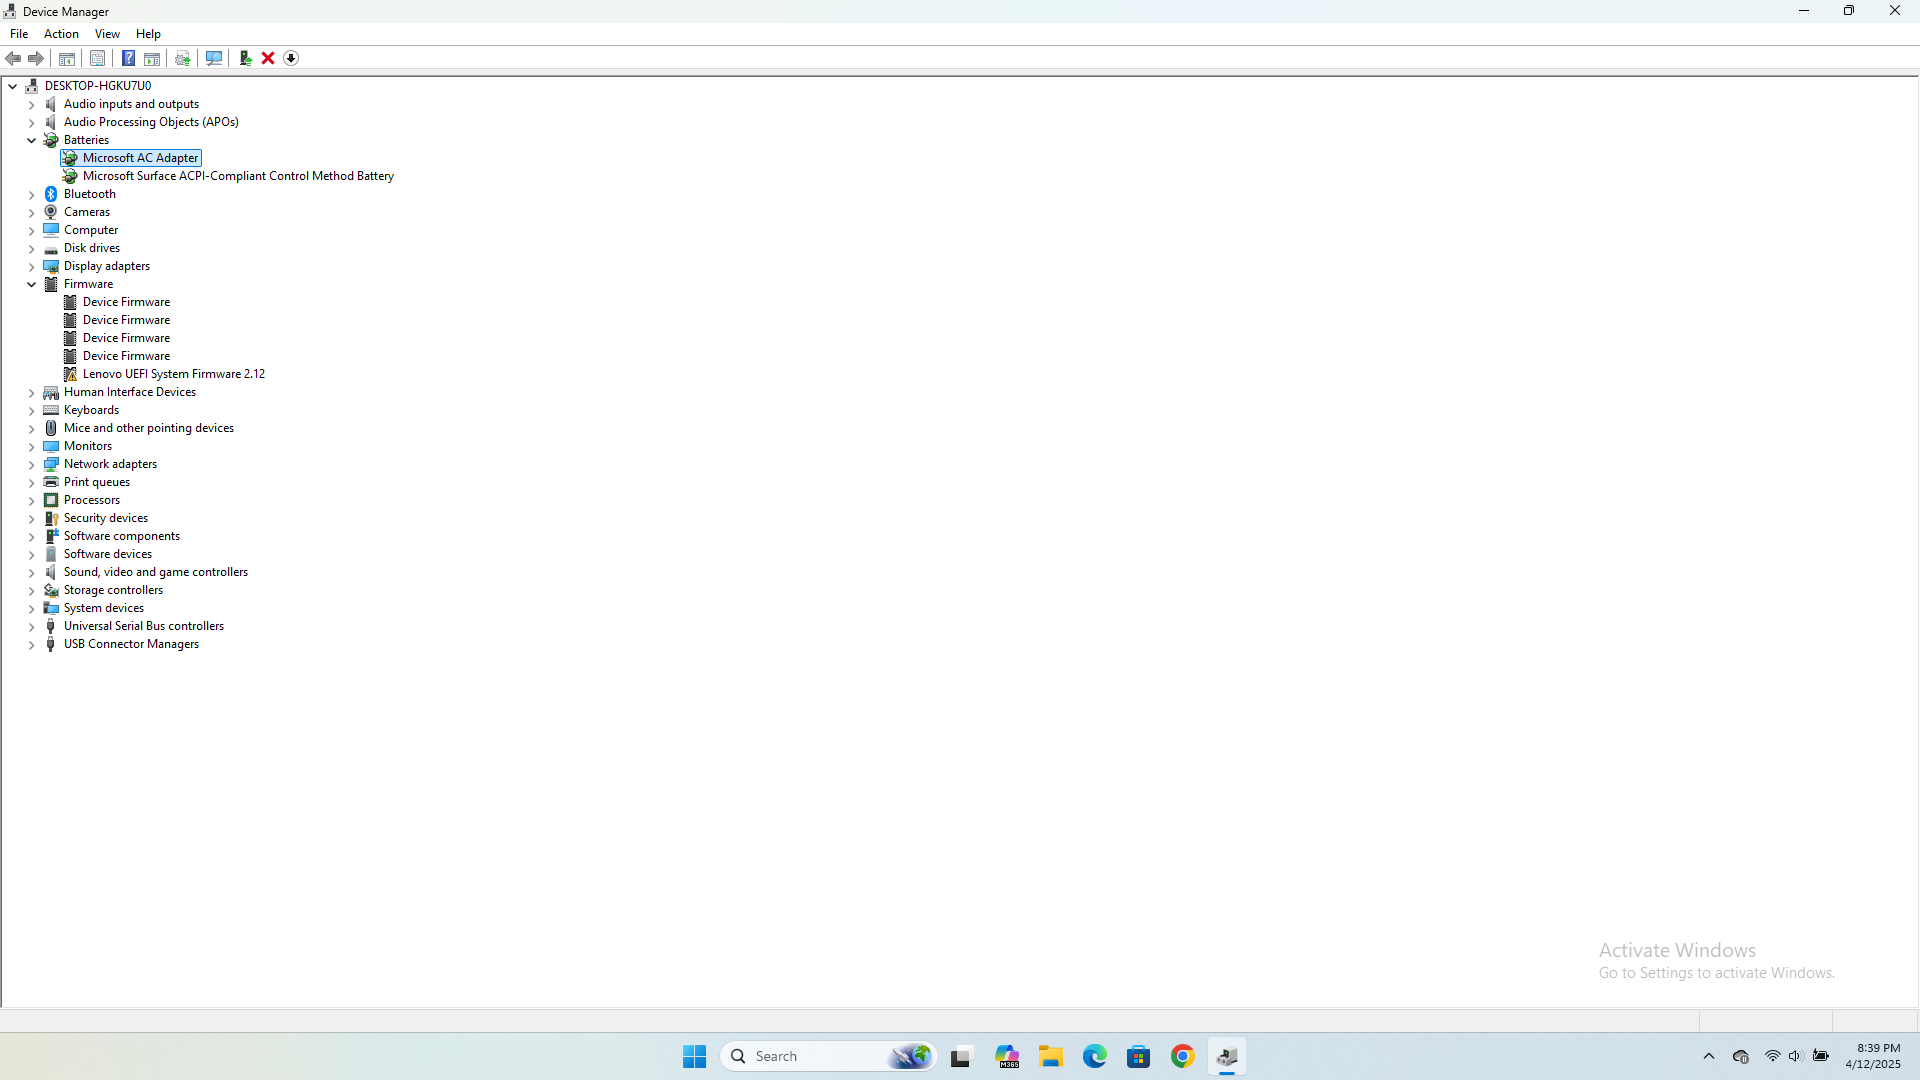Image resolution: width=1920 pixels, height=1080 pixels.
Task: Select the USB Connector Managers label
Action: (x=131, y=644)
